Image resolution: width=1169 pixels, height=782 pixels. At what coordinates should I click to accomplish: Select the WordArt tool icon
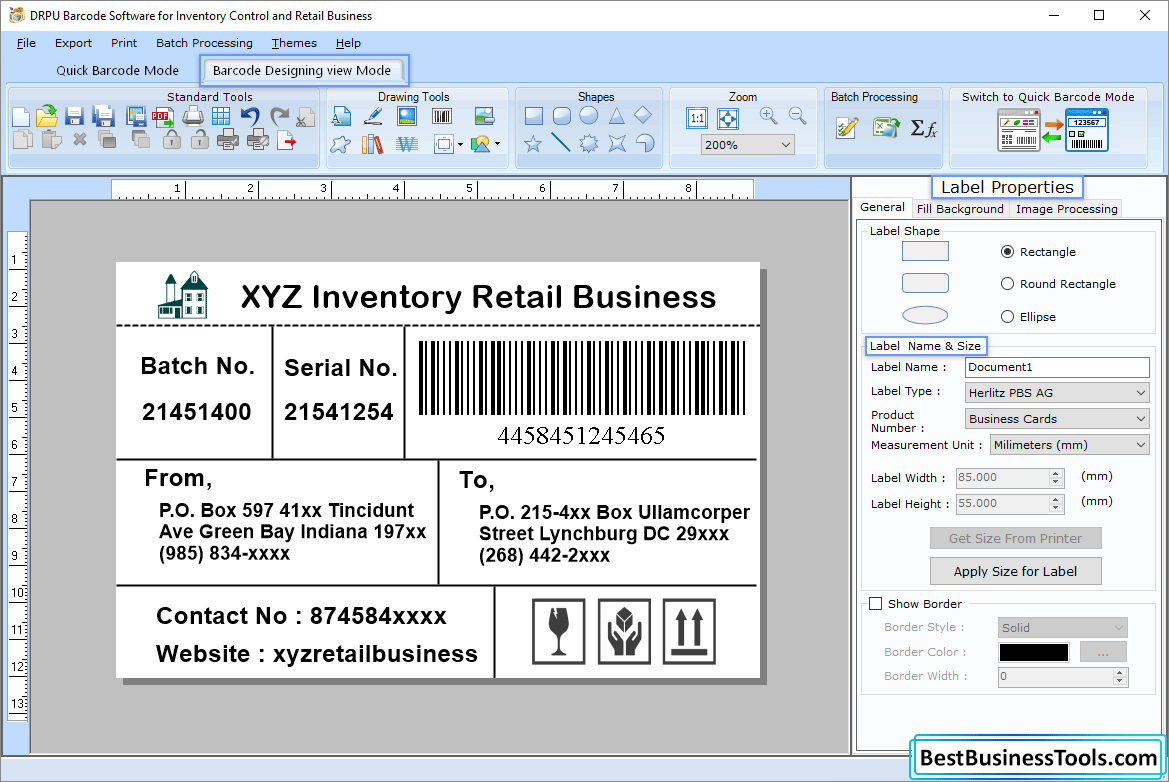[407, 143]
